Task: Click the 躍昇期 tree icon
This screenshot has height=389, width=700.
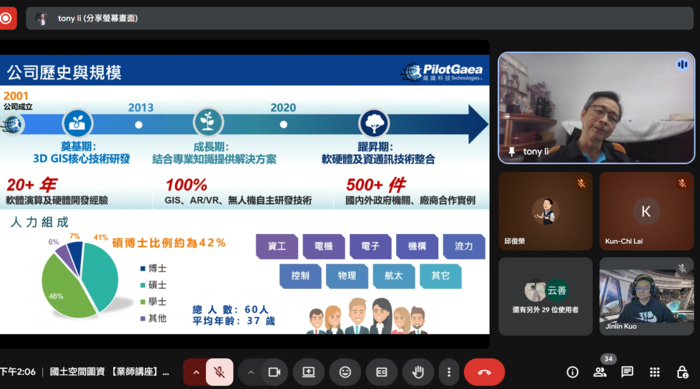Action: coord(374,123)
